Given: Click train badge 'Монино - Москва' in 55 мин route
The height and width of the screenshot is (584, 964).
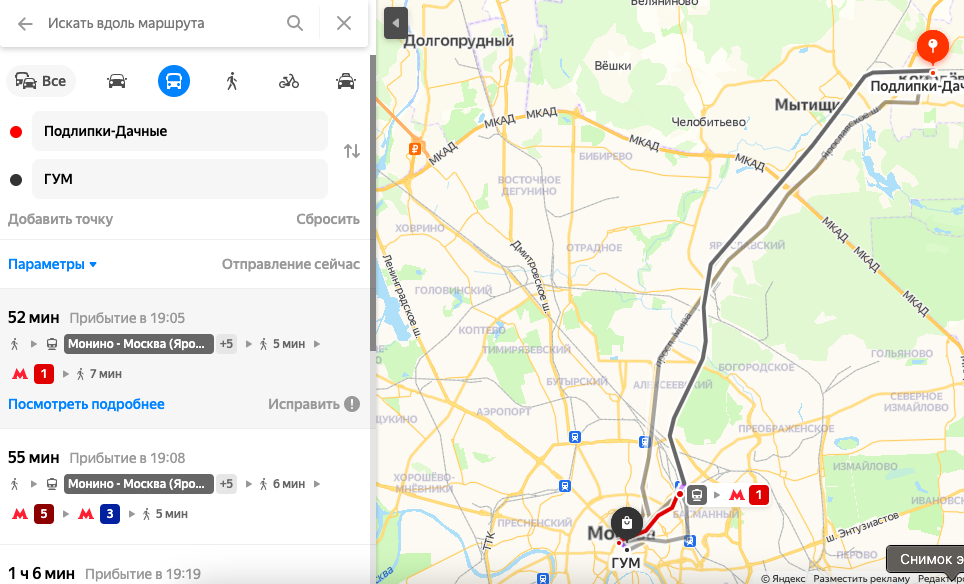Looking at the screenshot, I should pyautogui.click(x=139, y=484).
